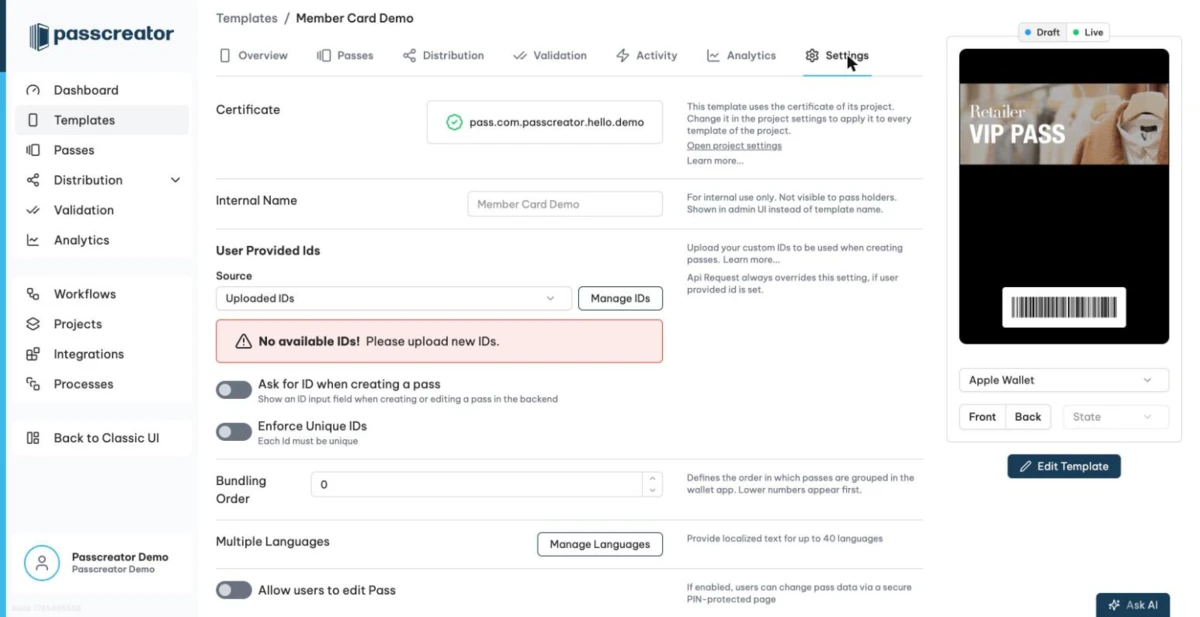Viewport: 1200px width, 617px height.
Task: Open the Uploaded IDs source dropdown
Action: [394, 298]
